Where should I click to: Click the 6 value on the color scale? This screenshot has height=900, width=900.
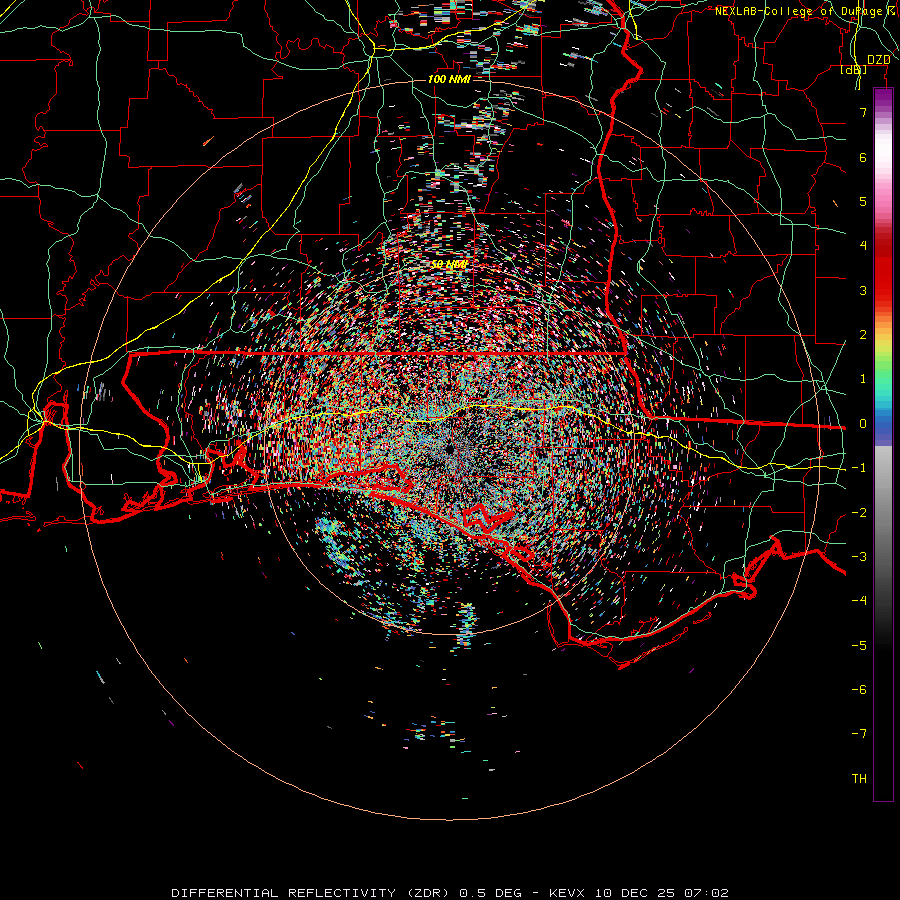click(x=863, y=157)
